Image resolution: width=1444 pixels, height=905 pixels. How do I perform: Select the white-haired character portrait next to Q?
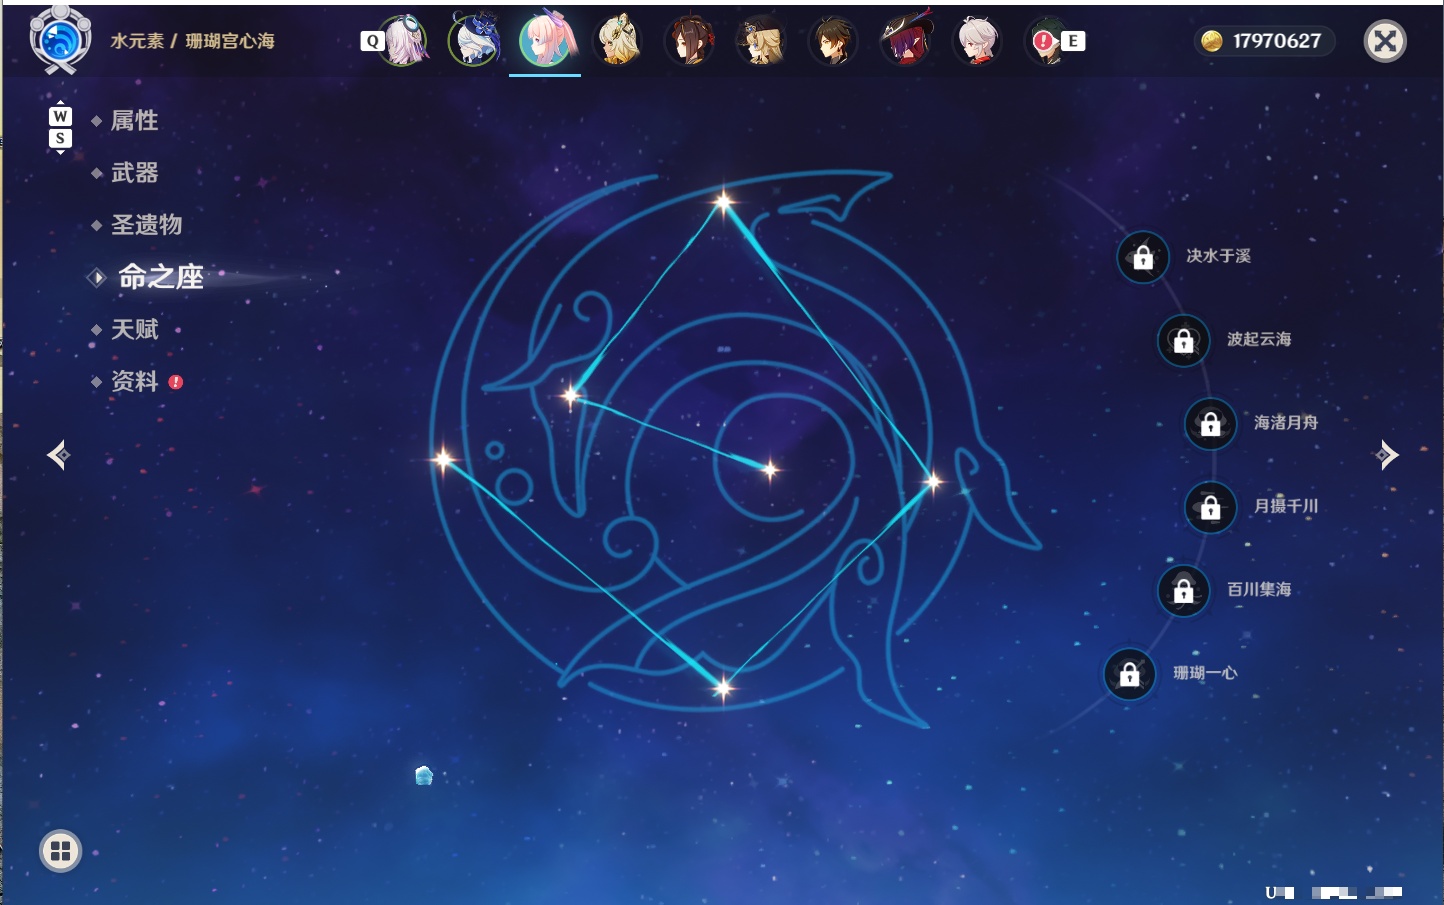404,41
